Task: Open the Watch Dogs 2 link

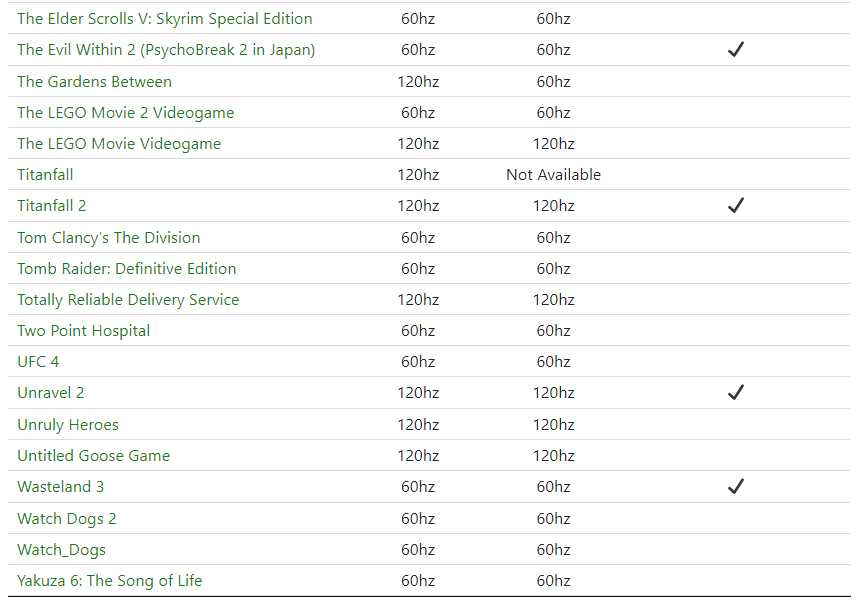Action: [x=67, y=519]
